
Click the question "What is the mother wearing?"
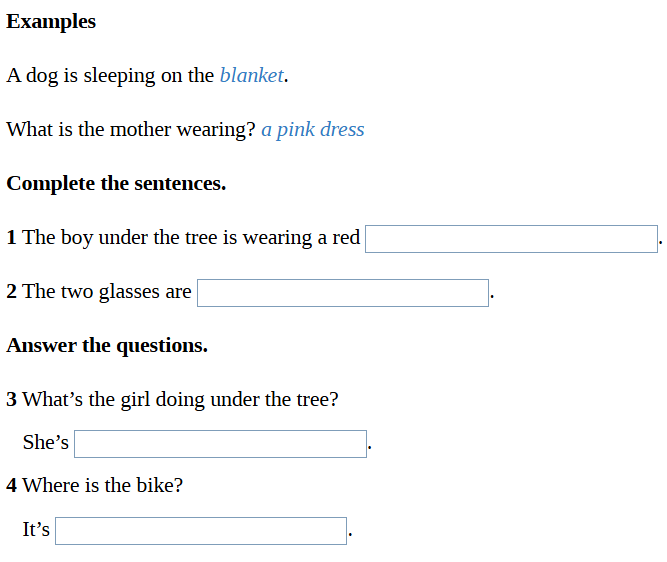point(131,130)
